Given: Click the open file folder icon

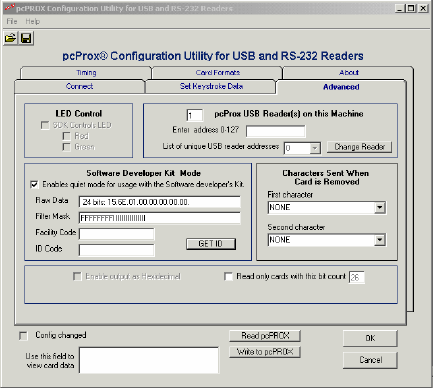Looking at the screenshot, I should pyautogui.click(x=10, y=38).
